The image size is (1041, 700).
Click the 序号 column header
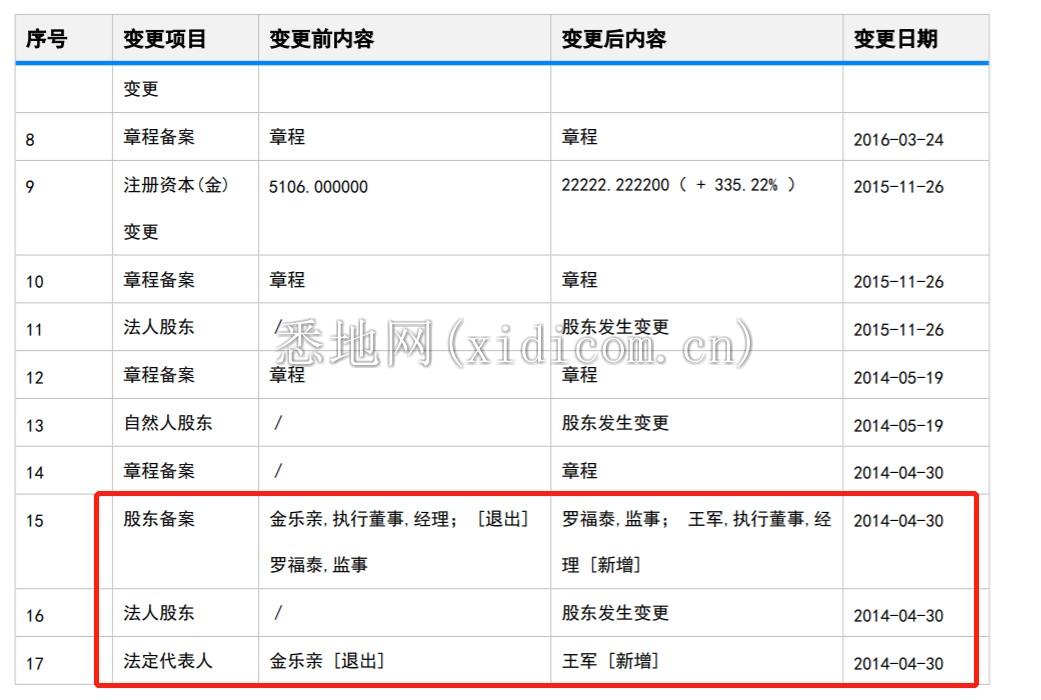pyautogui.click(x=46, y=39)
